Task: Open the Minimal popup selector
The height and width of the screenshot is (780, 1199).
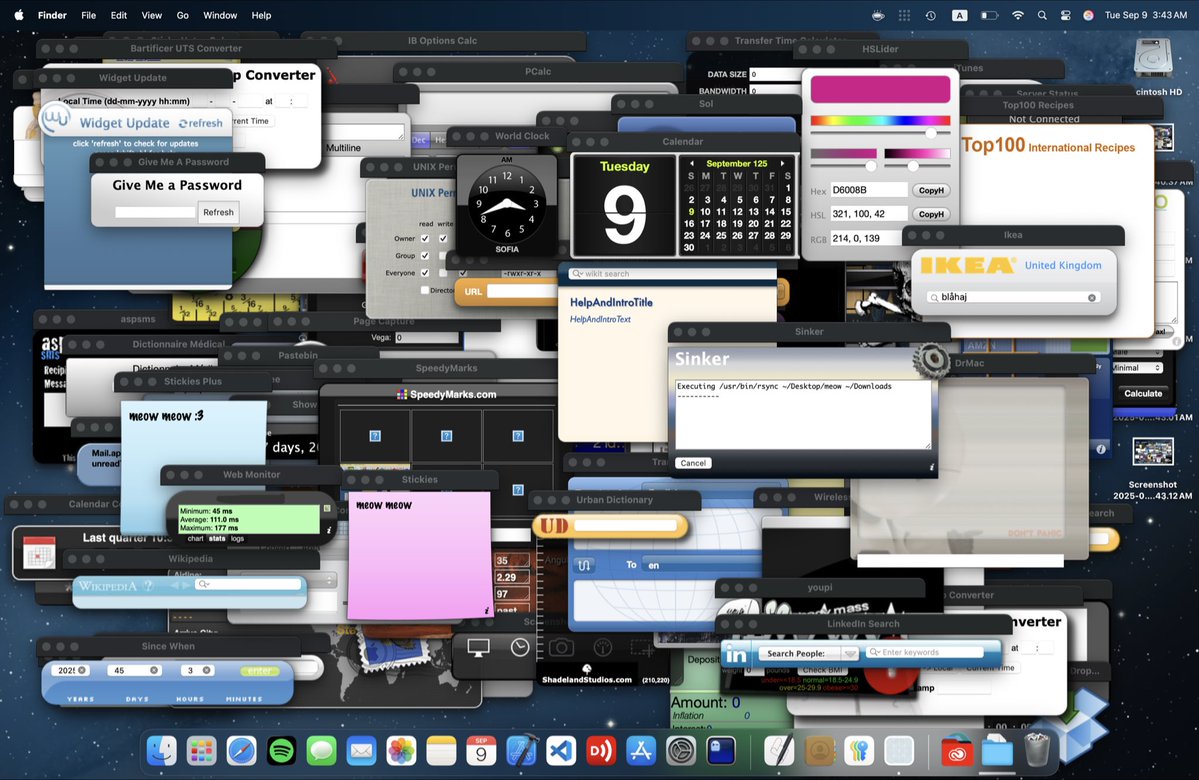Action: [x=1138, y=368]
